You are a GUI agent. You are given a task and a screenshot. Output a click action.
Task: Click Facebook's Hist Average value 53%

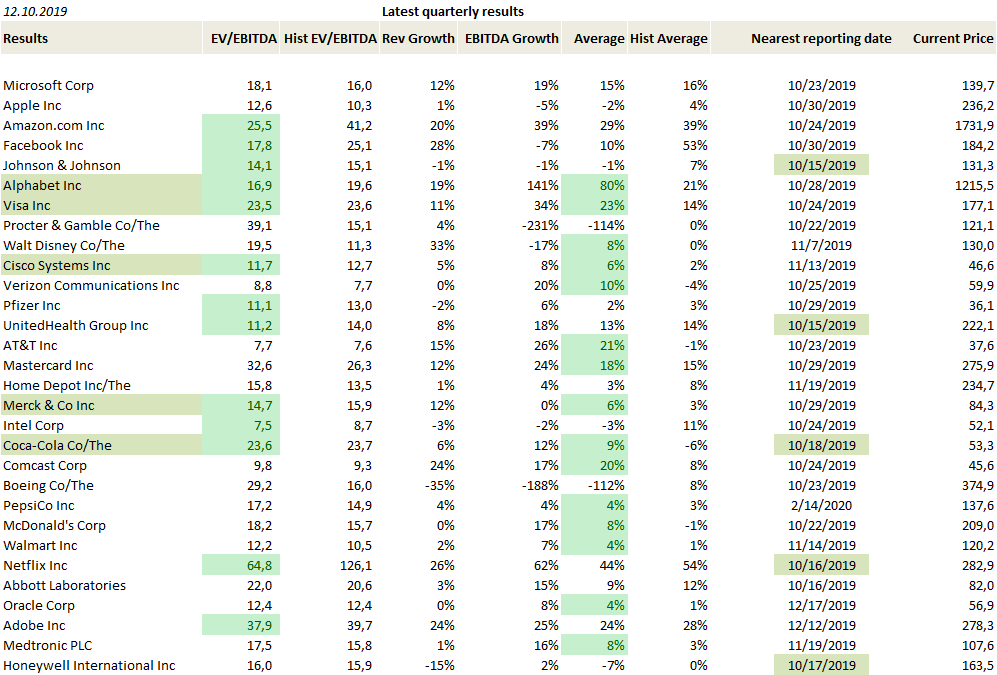click(x=696, y=146)
